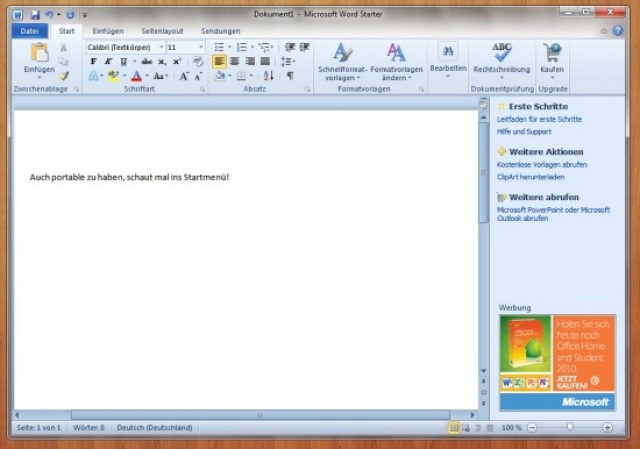Click the 100 % zoom level
This screenshot has width=640, height=449.
tap(511, 428)
